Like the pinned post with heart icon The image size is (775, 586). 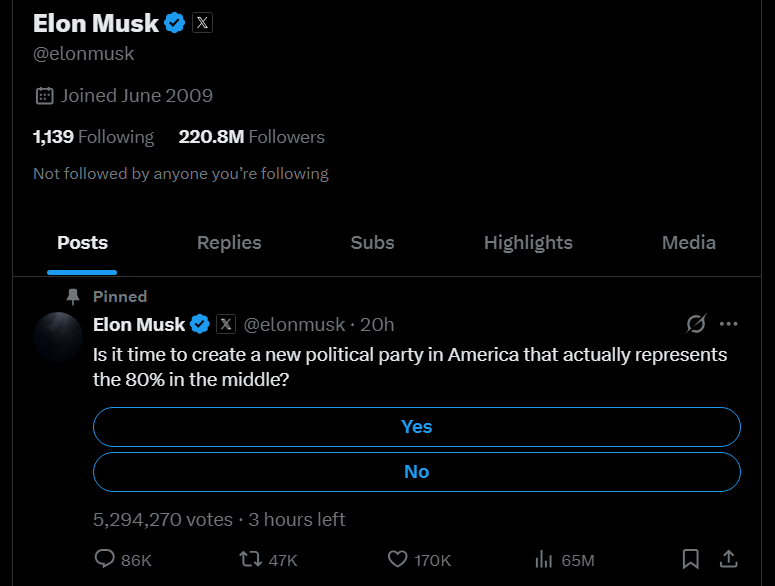point(397,559)
